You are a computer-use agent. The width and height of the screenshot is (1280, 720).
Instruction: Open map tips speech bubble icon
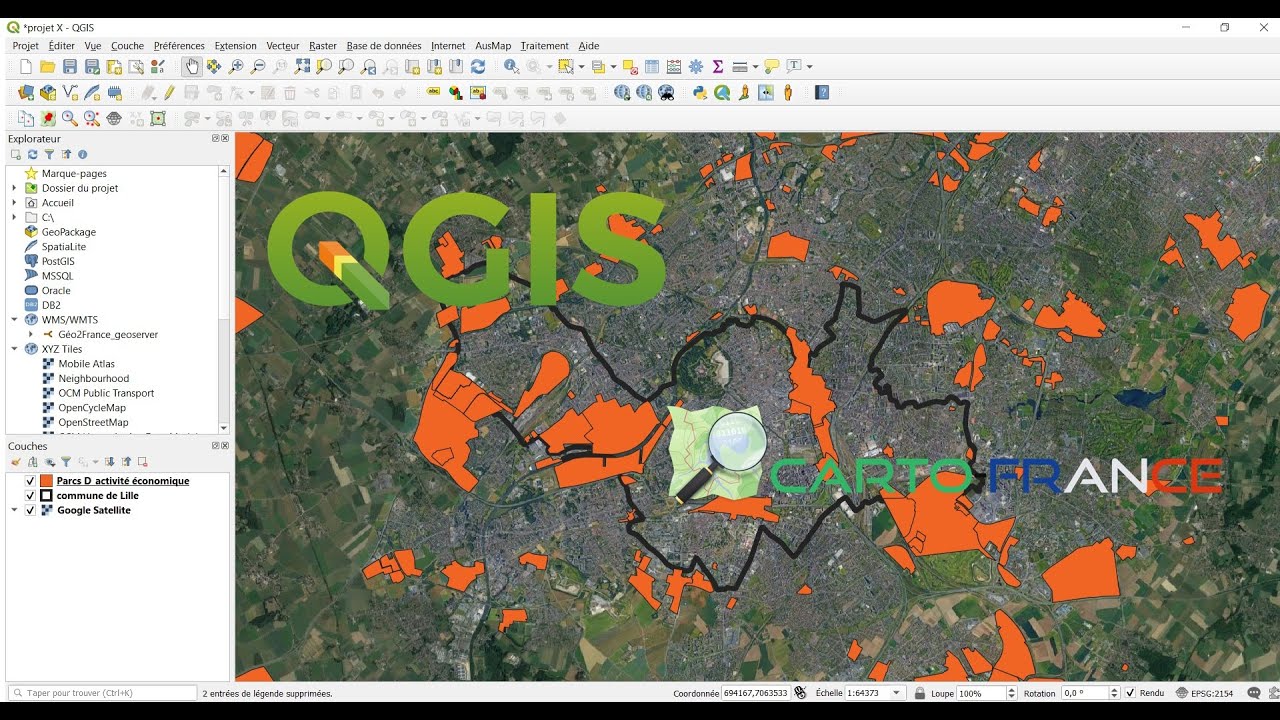pyautogui.click(x=772, y=67)
